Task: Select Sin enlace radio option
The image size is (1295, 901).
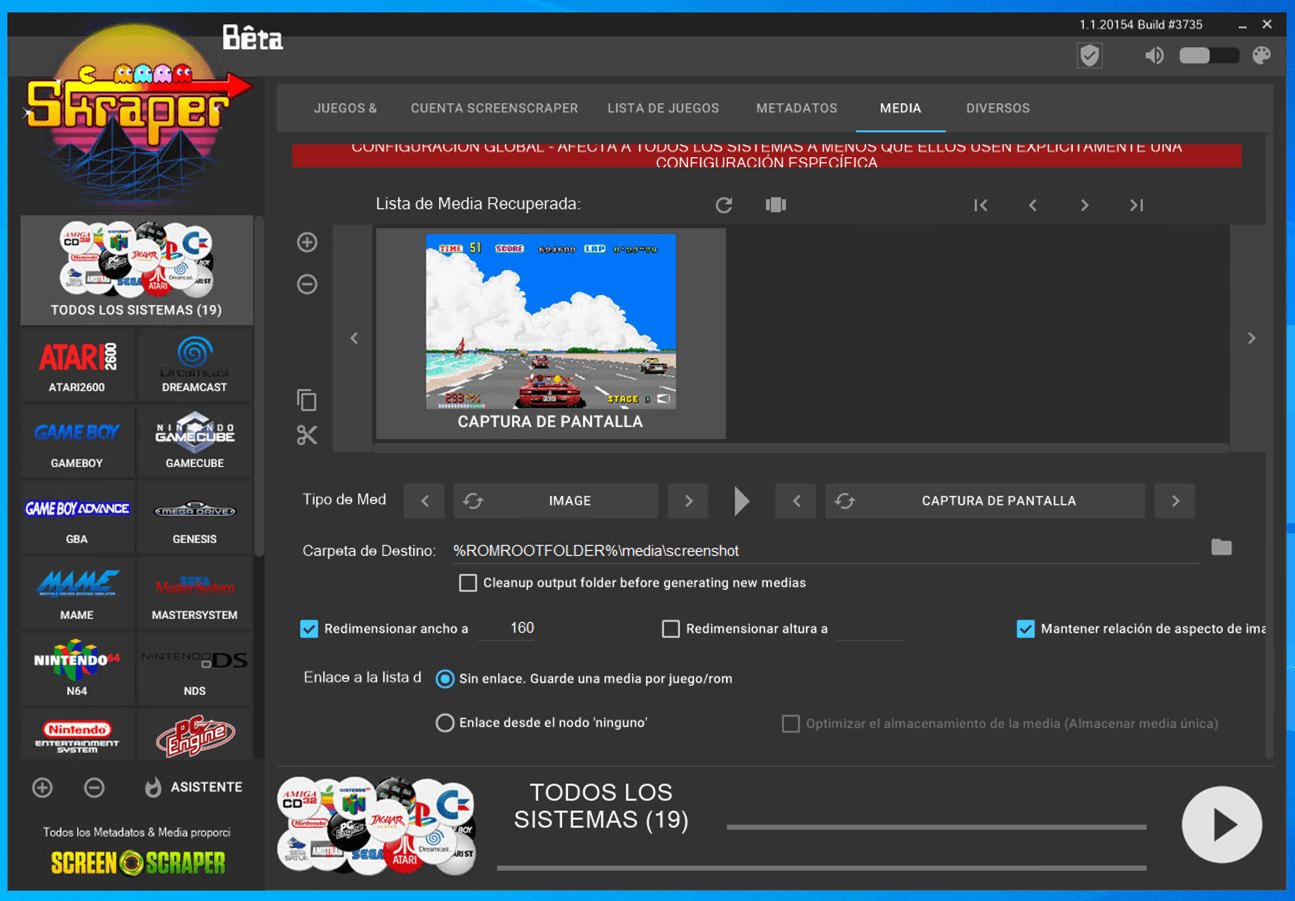Action: [445, 679]
